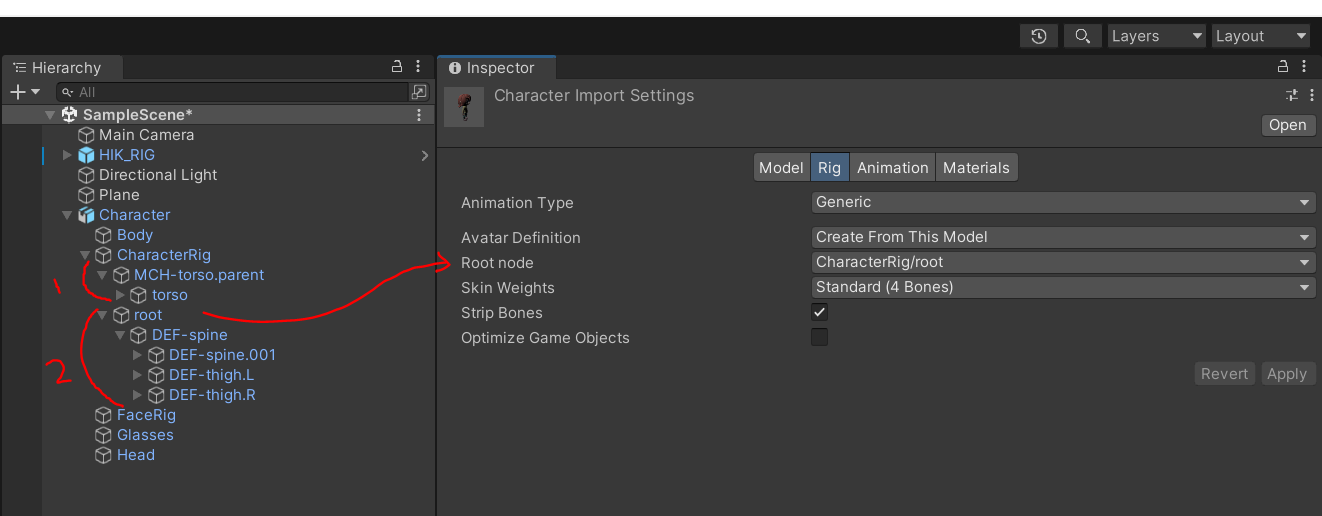
Task: Enable the Optimize Game Objects checkbox
Action: tap(819, 338)
